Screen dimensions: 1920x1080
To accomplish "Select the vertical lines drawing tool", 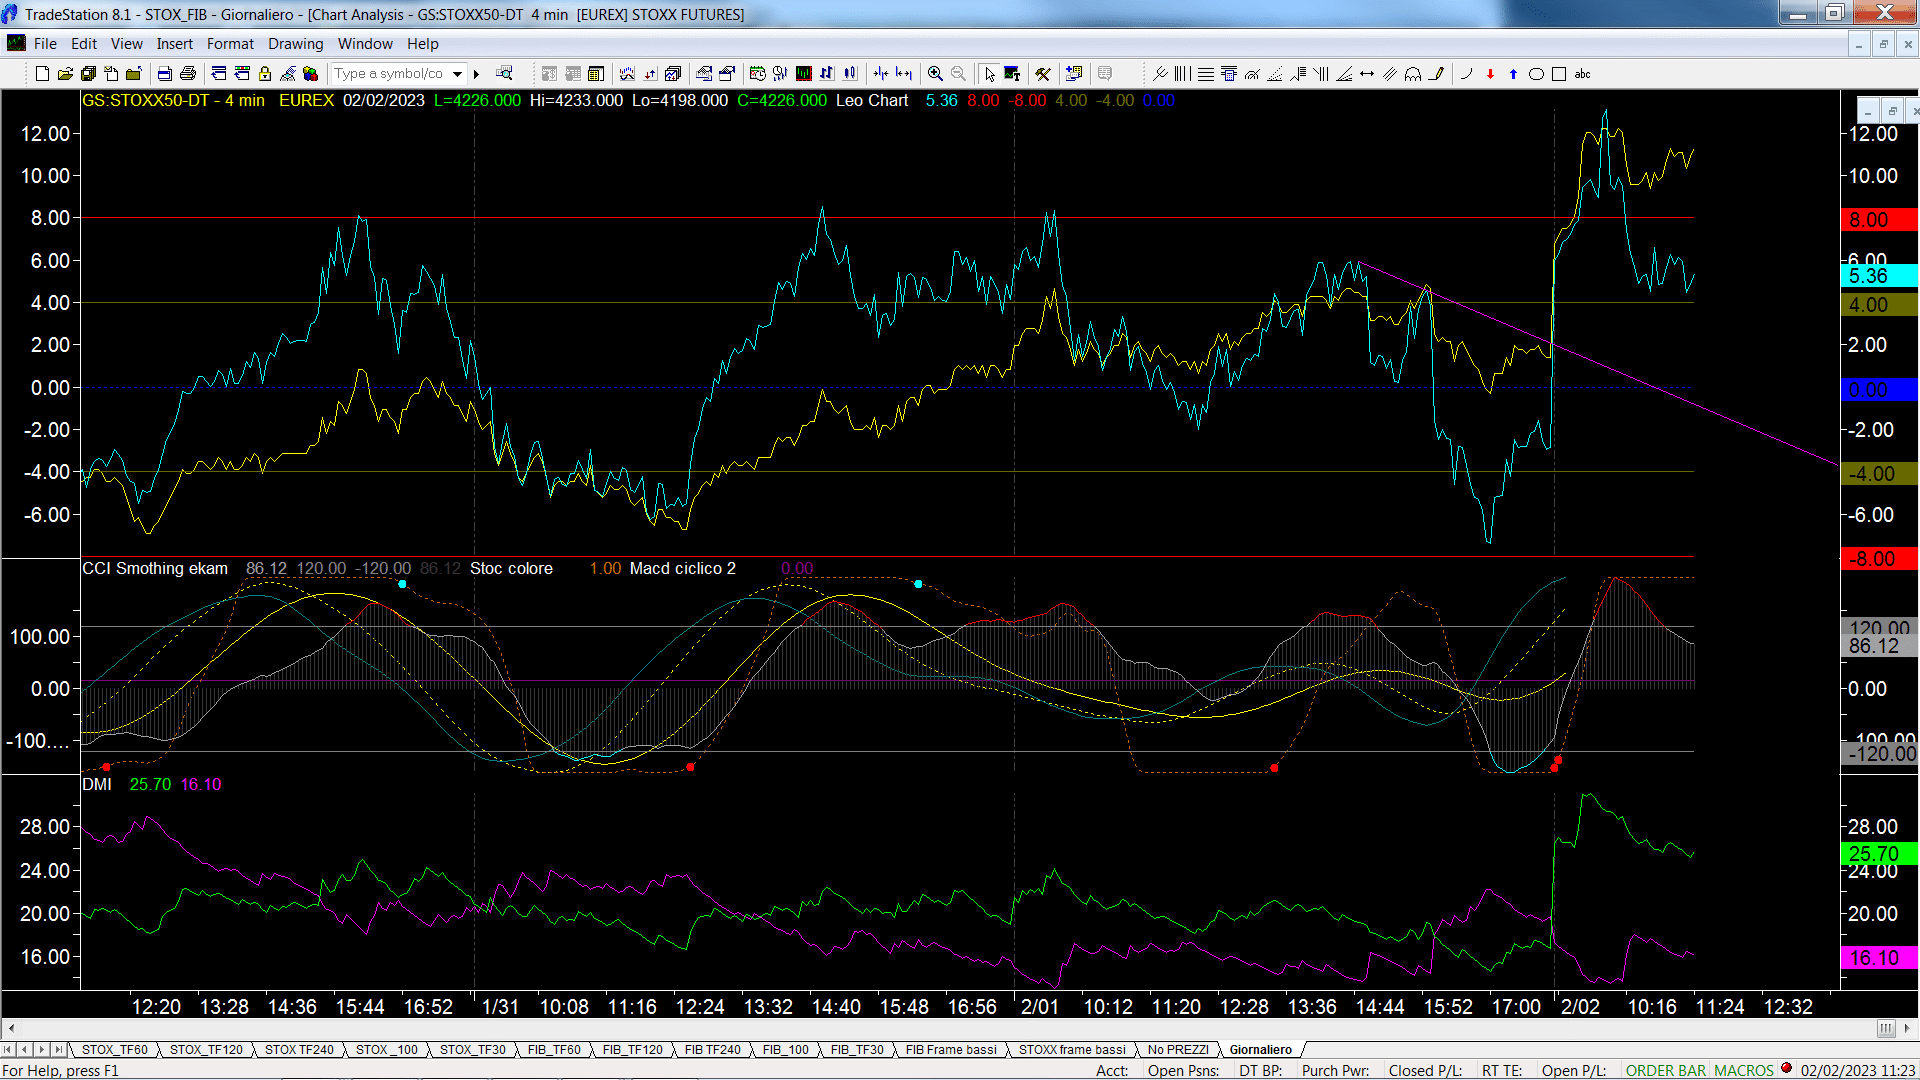I will click(x=1183, y=73).
